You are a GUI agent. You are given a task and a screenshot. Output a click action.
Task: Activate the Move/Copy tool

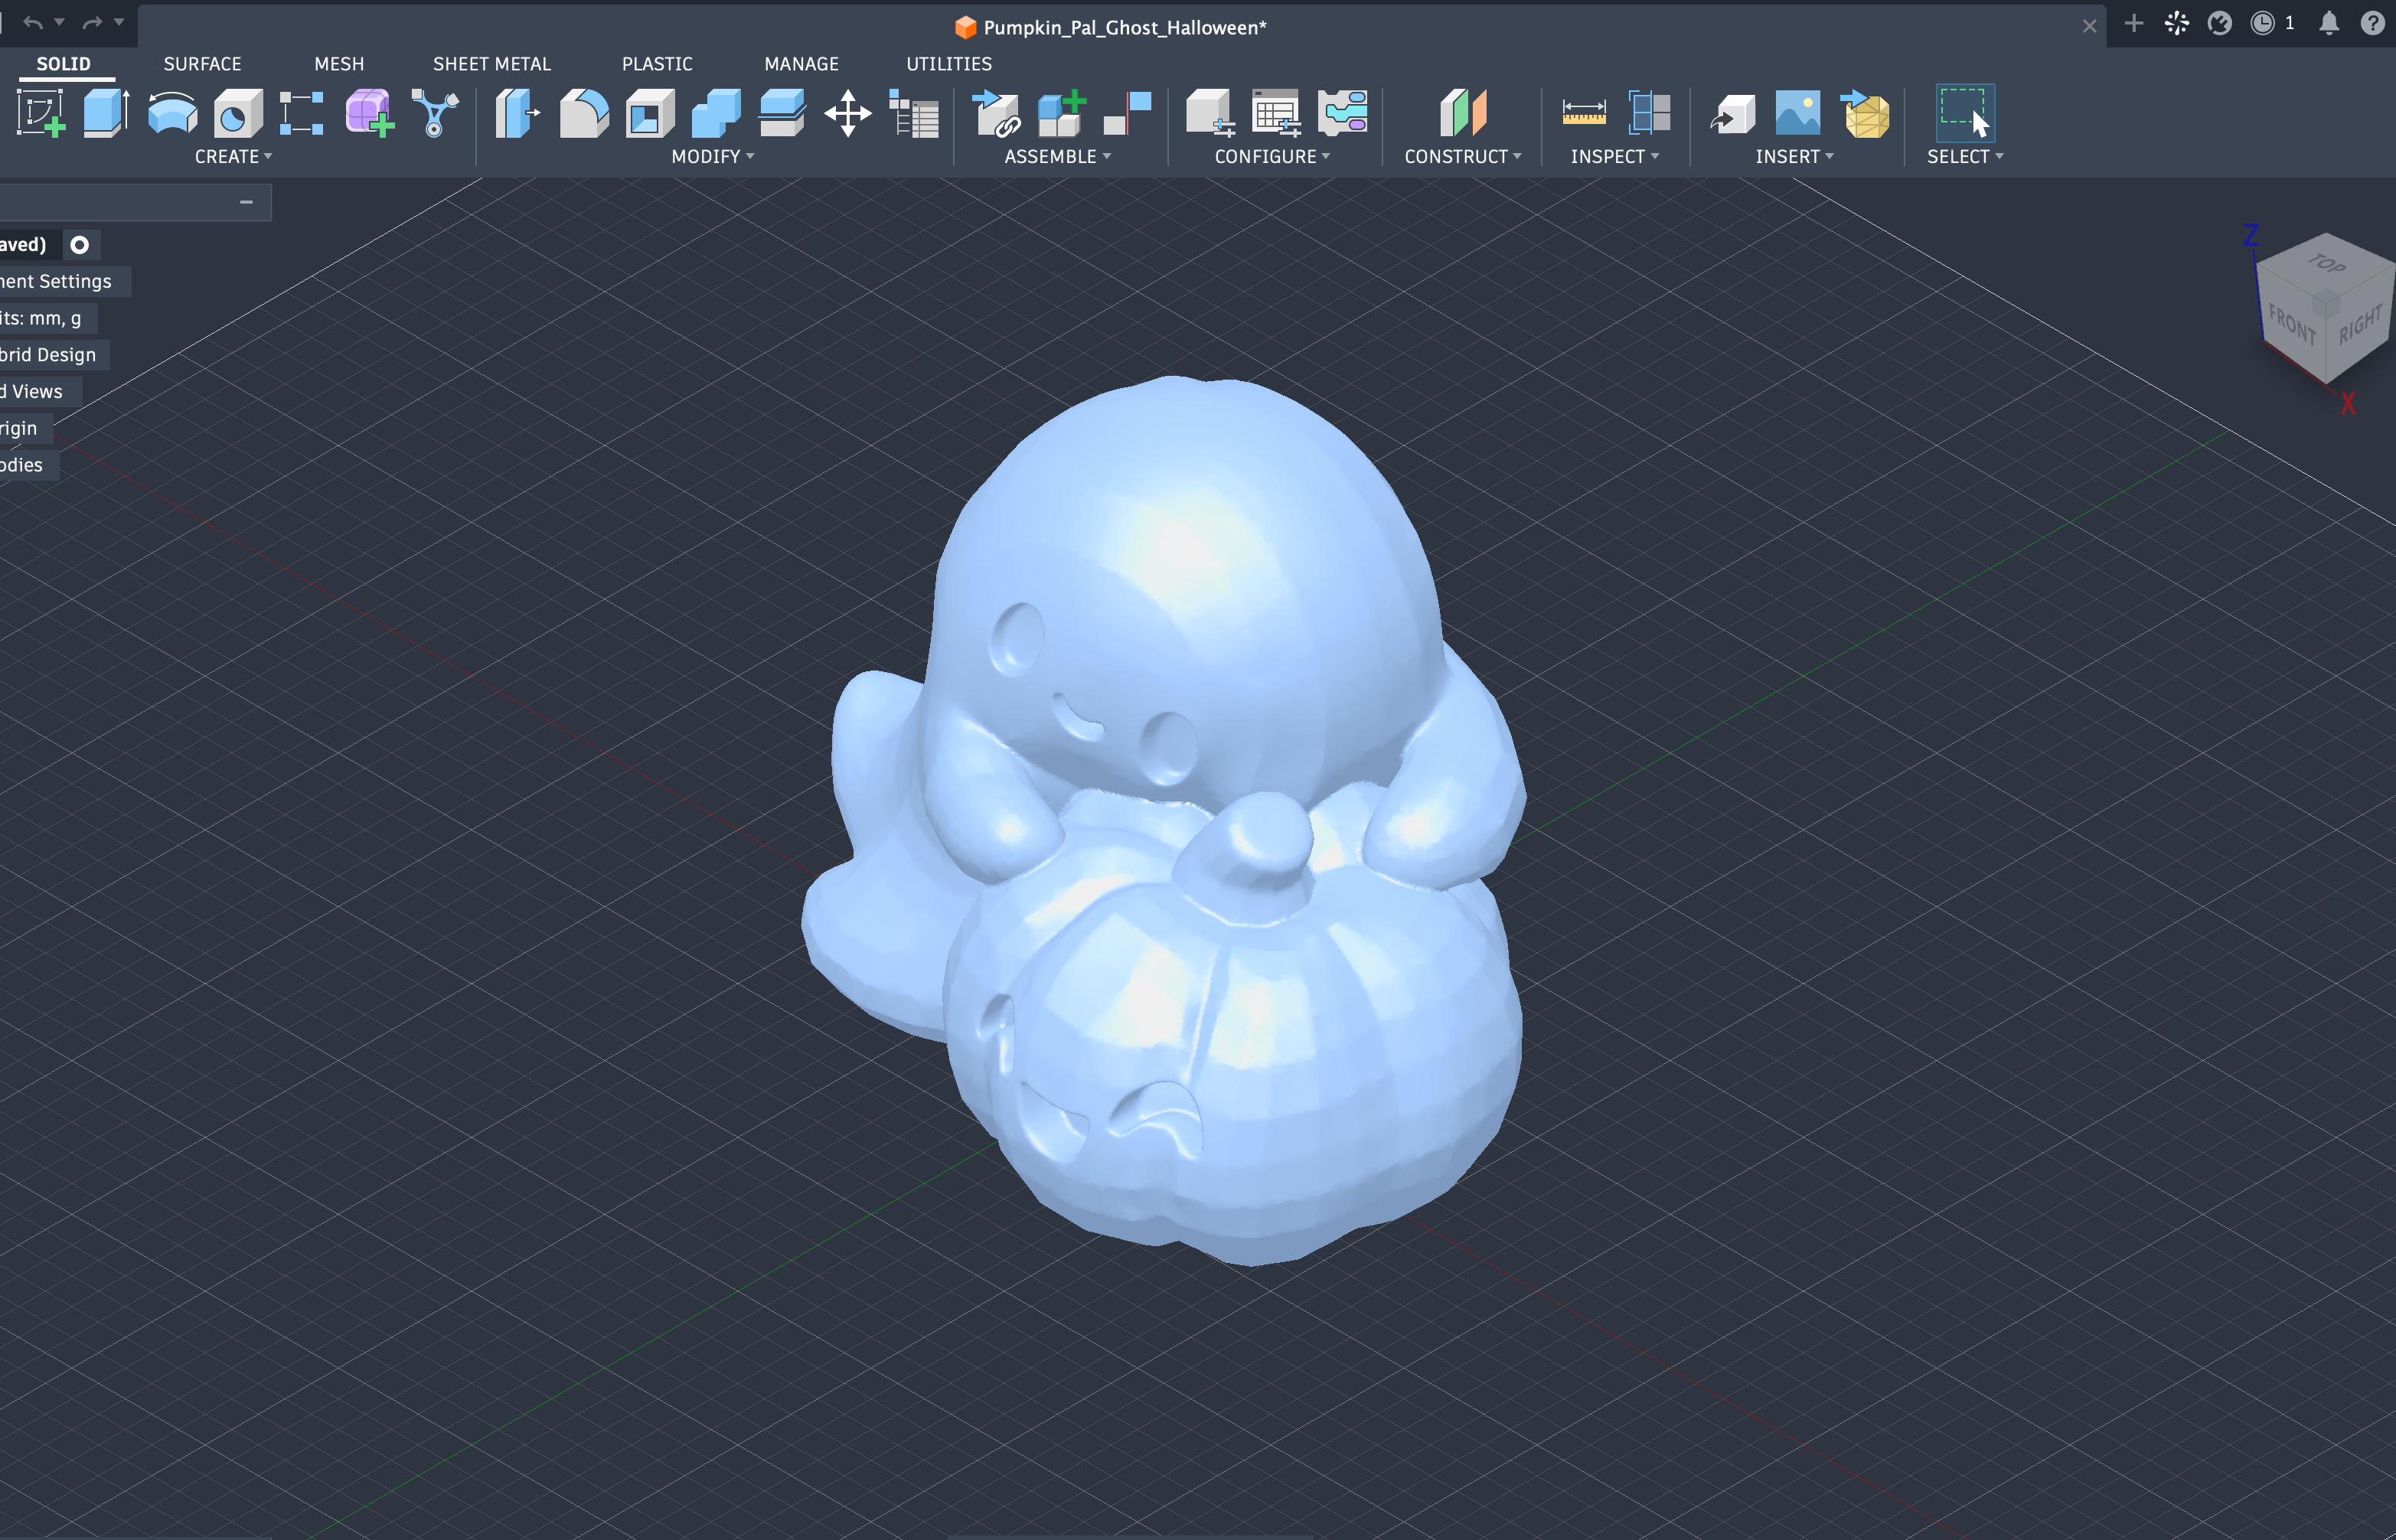847,113
